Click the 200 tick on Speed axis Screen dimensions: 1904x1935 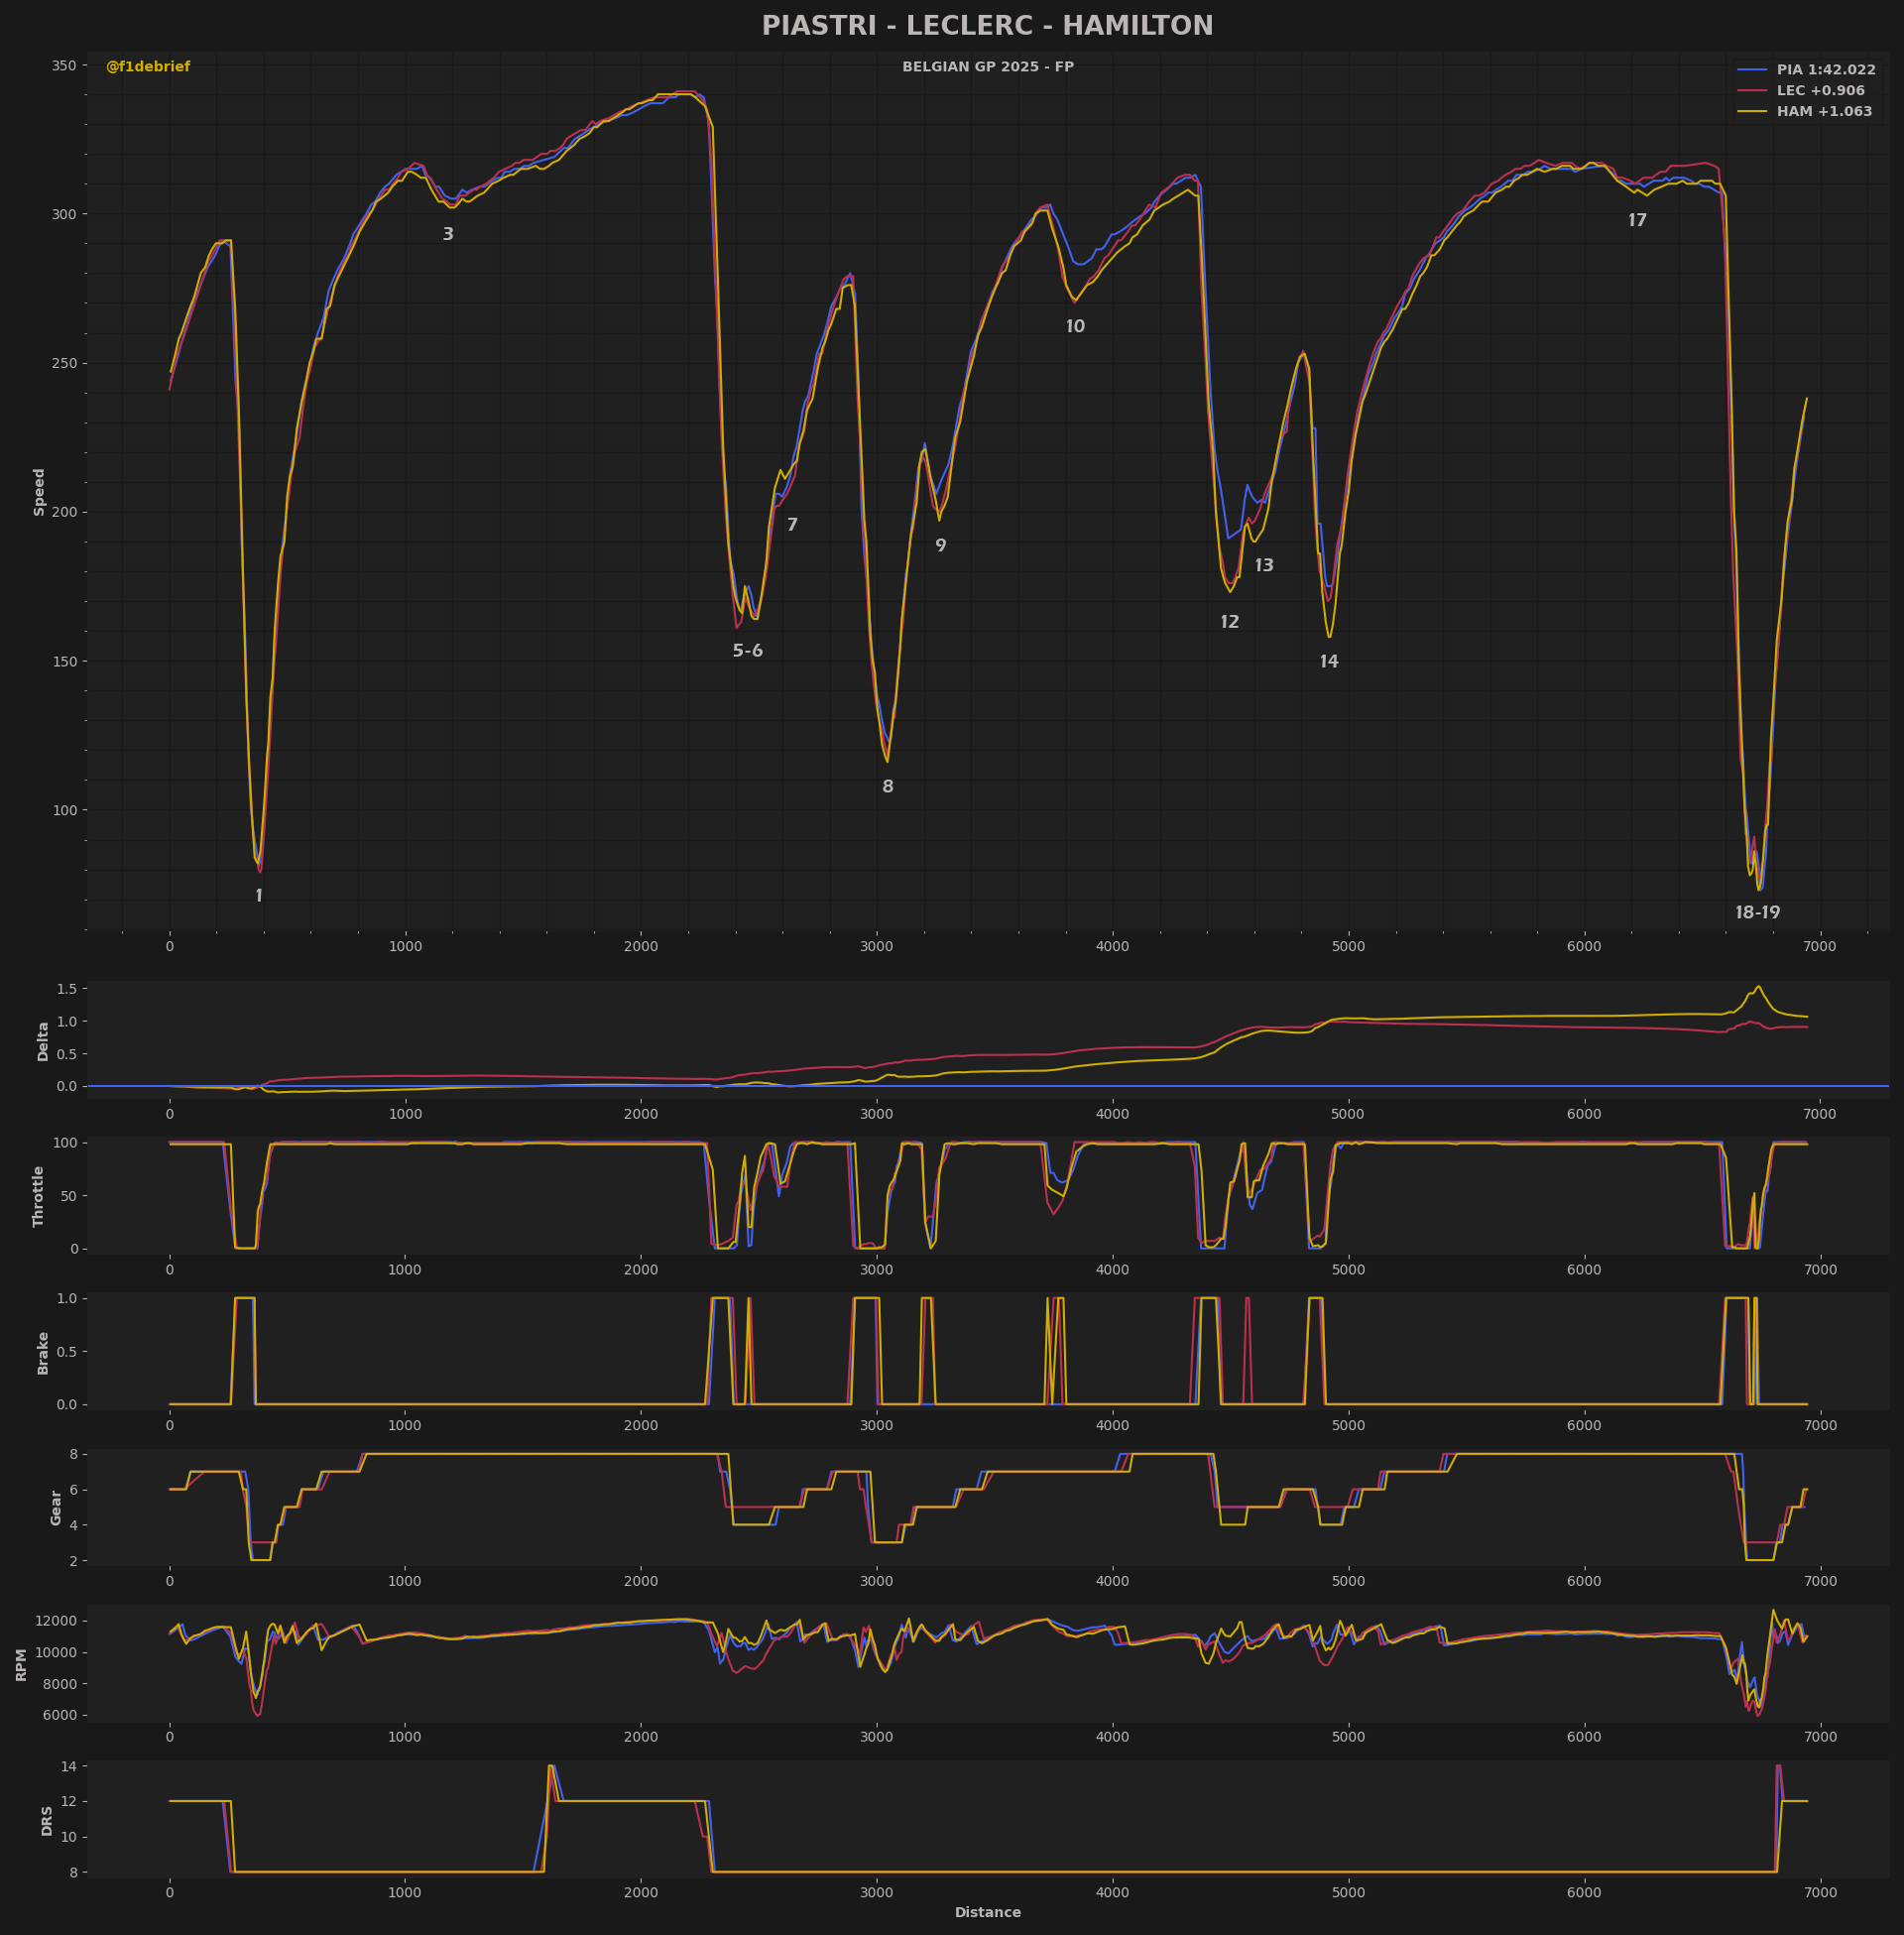64,512
